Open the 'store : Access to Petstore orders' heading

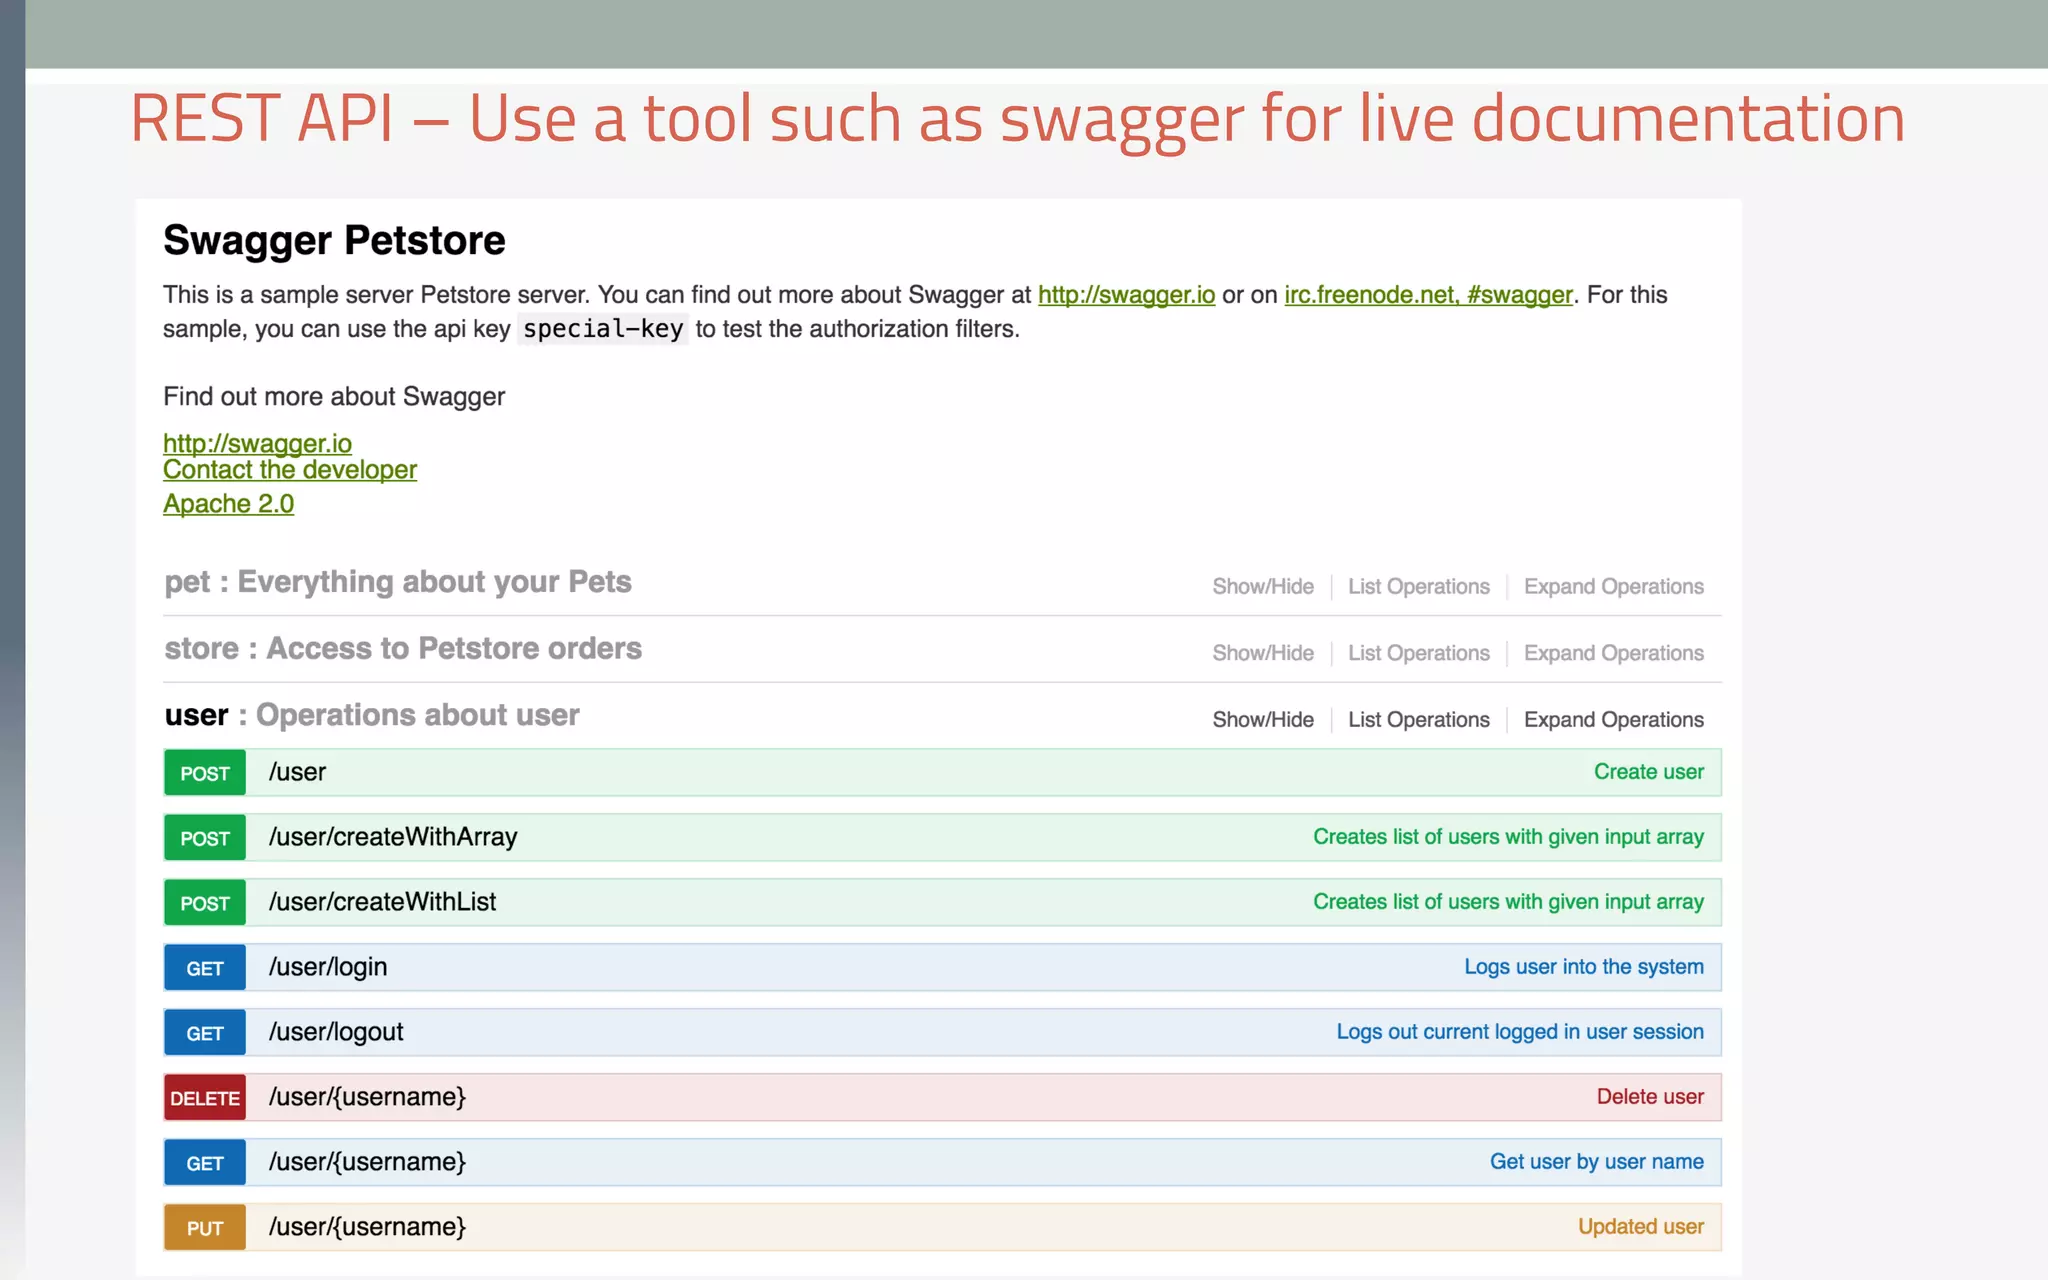tap(403, 649)
